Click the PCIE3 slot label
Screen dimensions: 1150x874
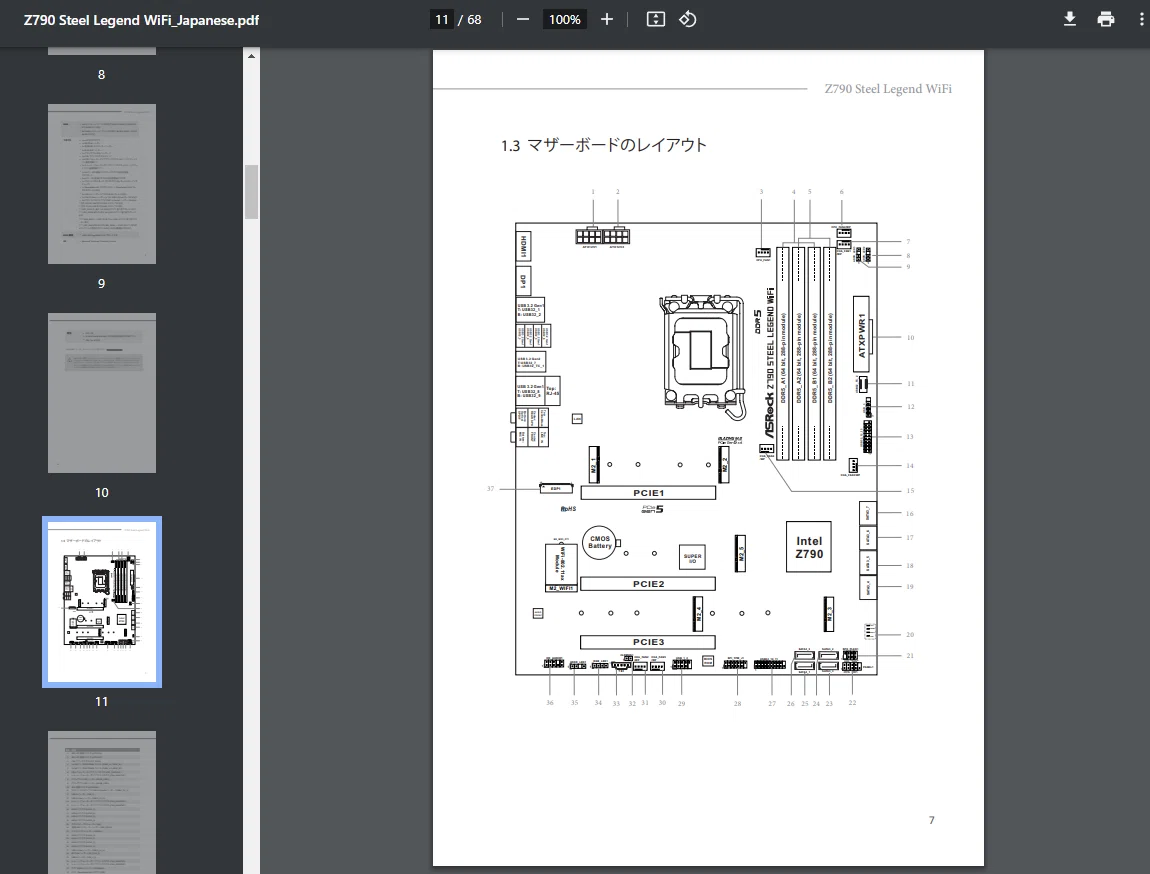(x=648, y=642)
